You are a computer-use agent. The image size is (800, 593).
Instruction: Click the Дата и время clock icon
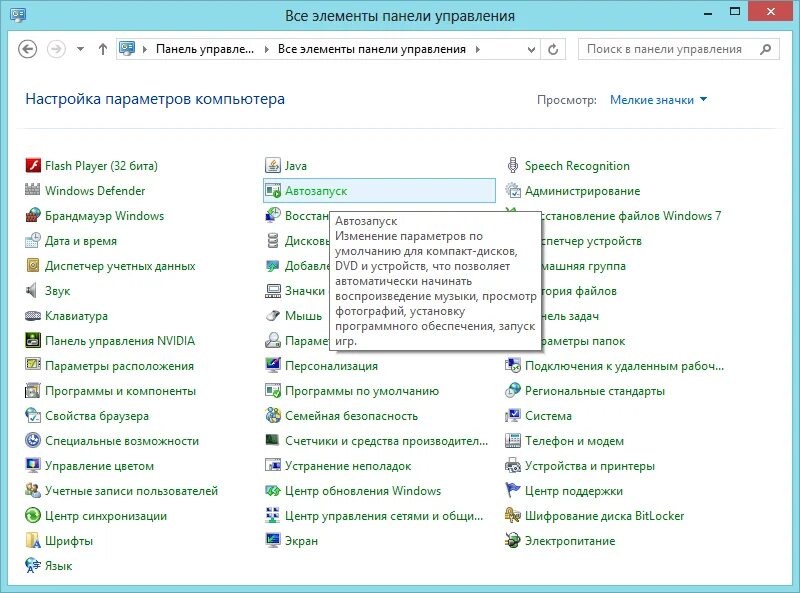coord(33,240)
